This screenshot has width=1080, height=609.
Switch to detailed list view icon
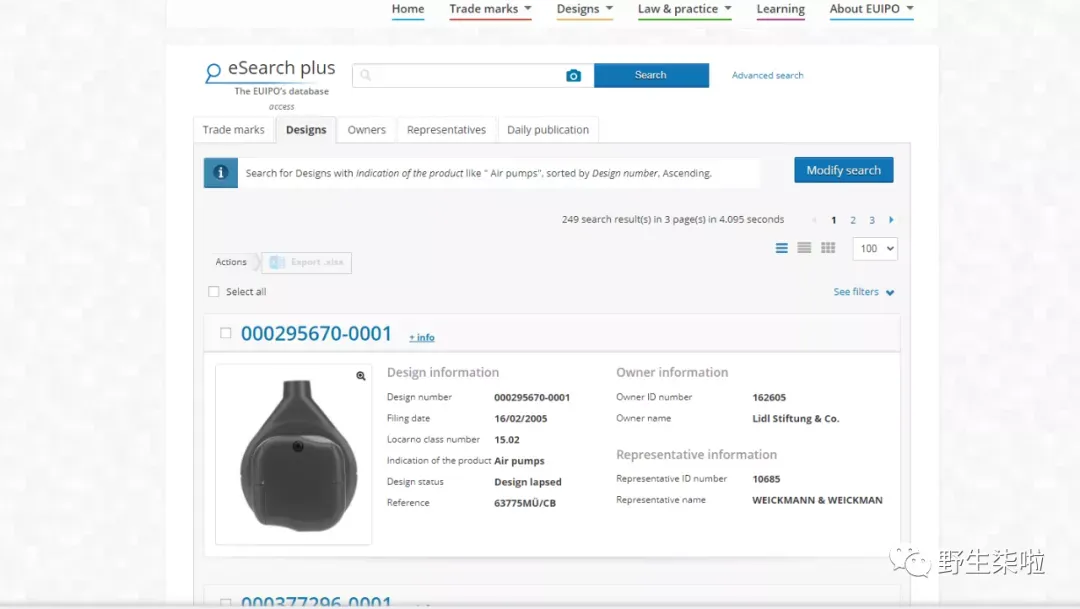[781, 248]
